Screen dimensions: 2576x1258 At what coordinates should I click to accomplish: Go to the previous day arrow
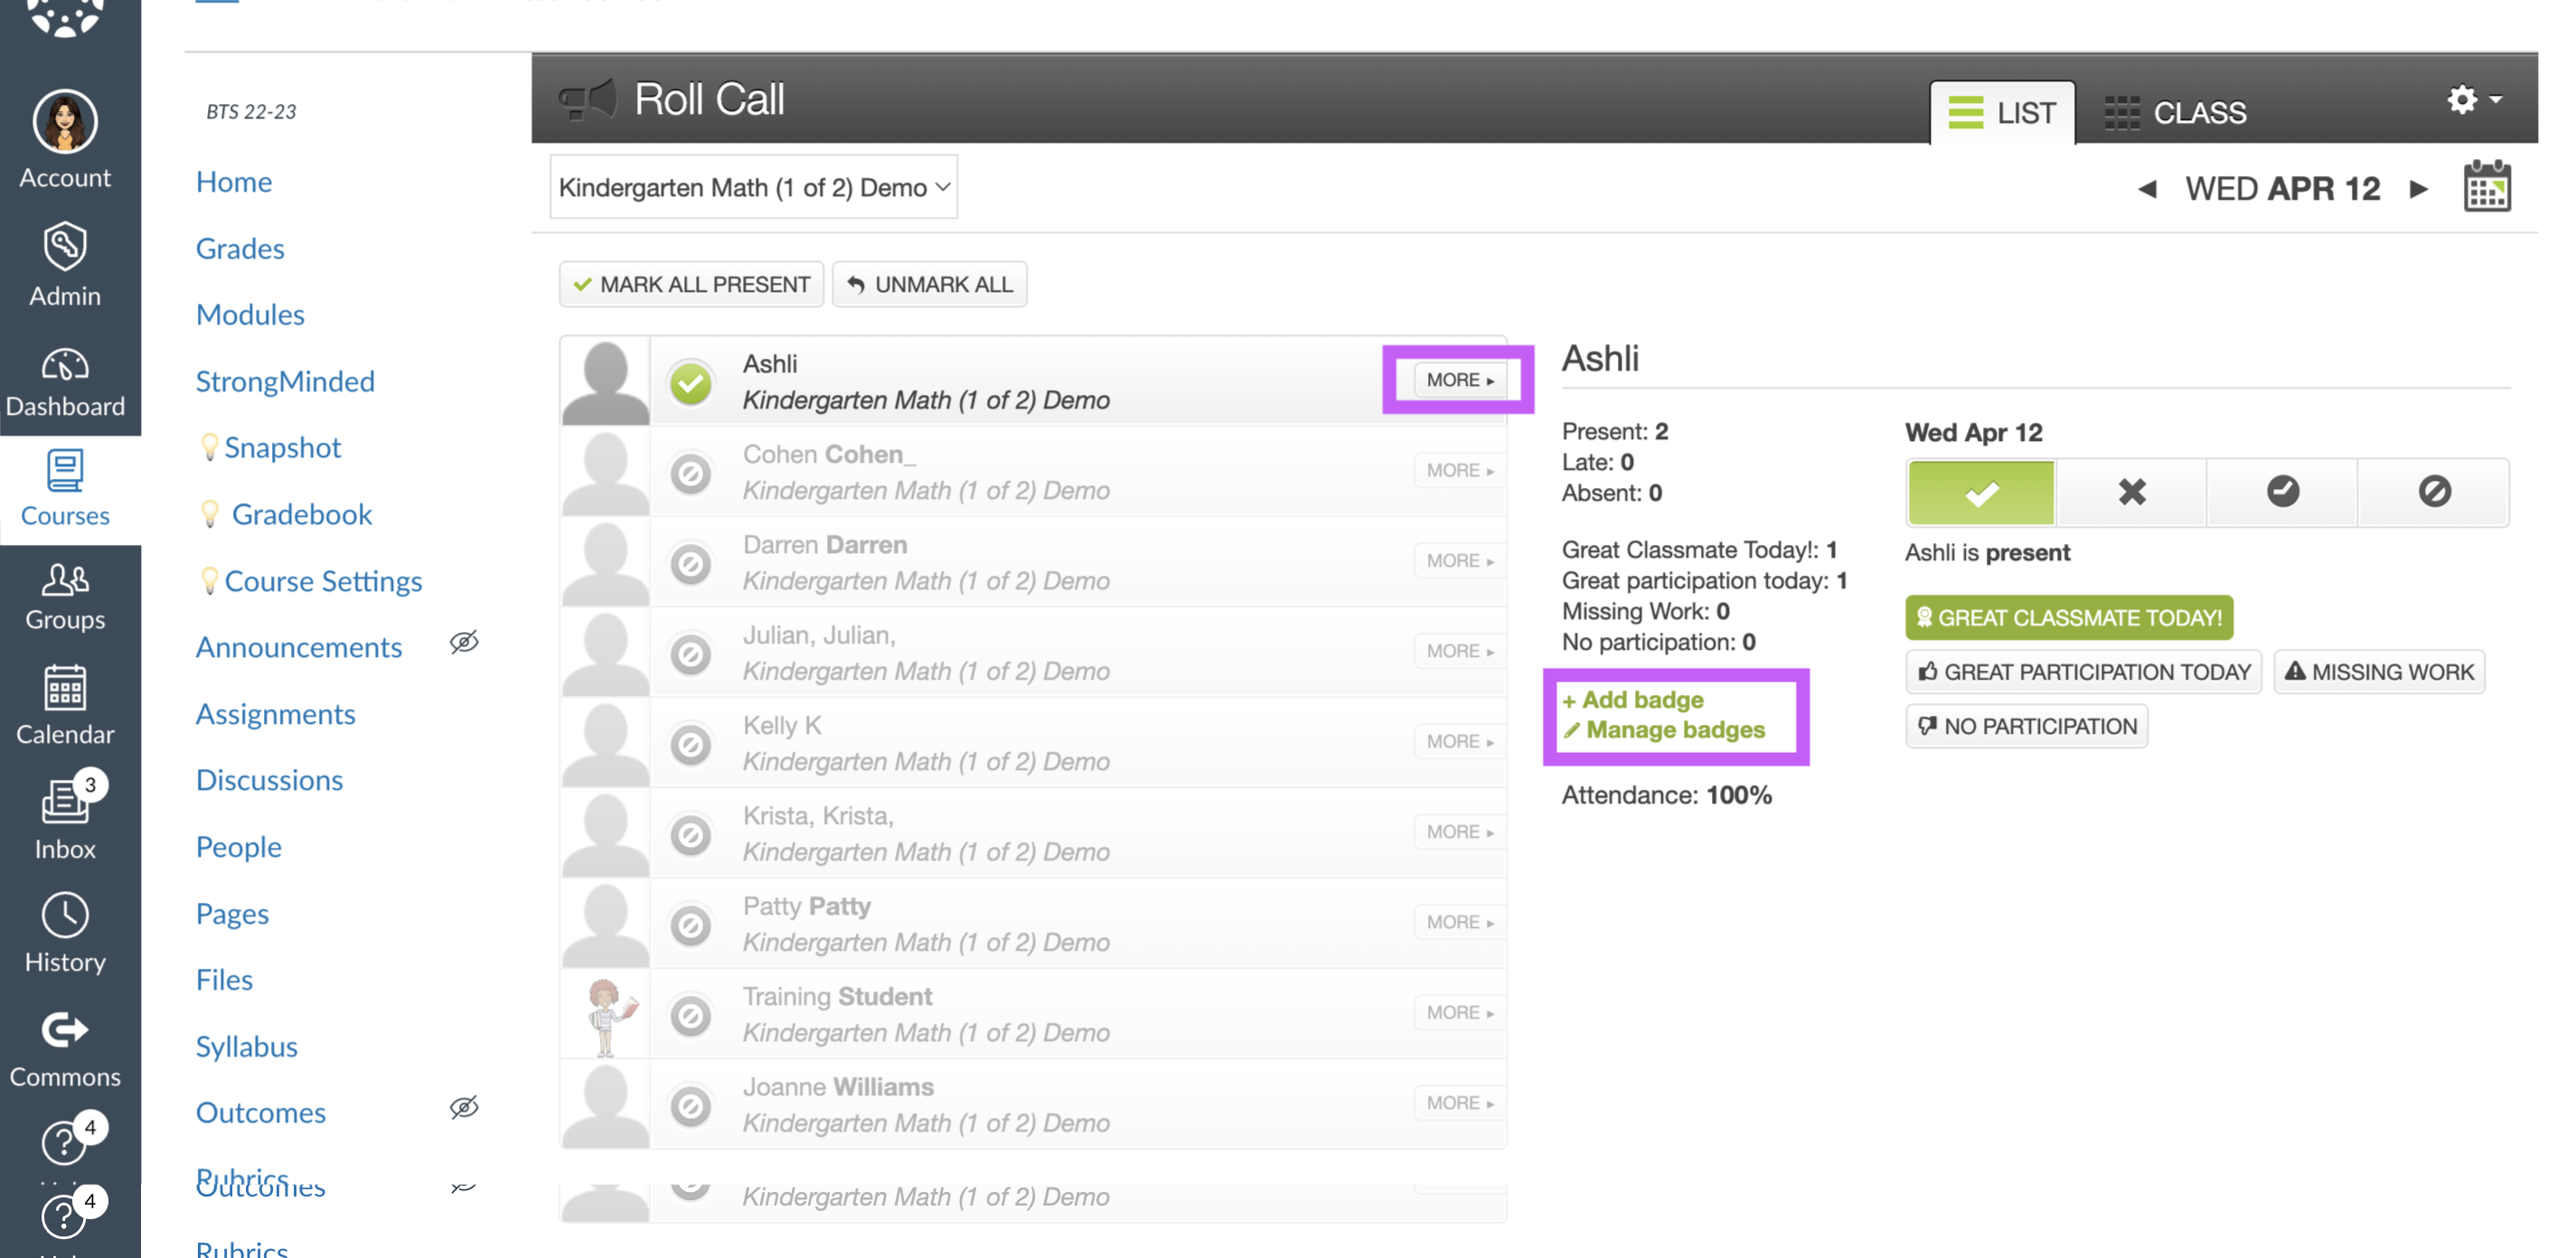pyautogui.click(x=2146, y=188)
